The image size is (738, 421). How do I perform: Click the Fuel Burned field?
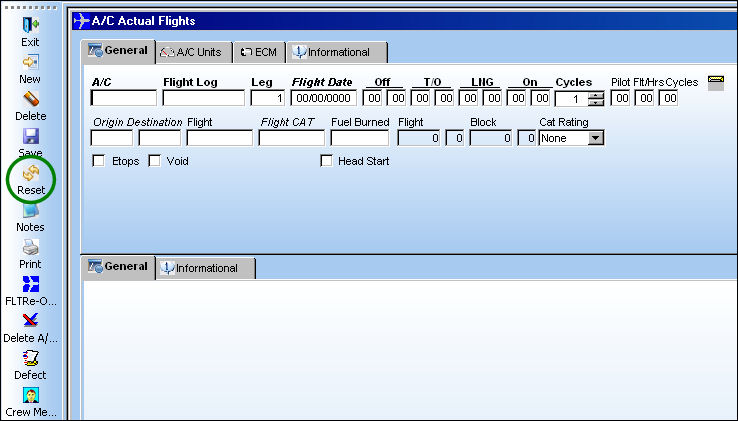(x=360, y=138)
